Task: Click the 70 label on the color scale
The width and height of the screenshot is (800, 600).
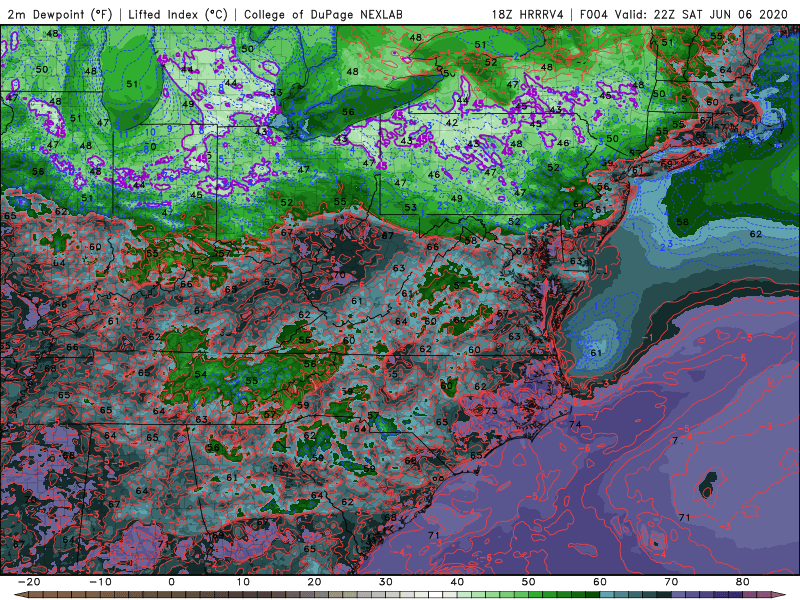Action: point(671,582)
